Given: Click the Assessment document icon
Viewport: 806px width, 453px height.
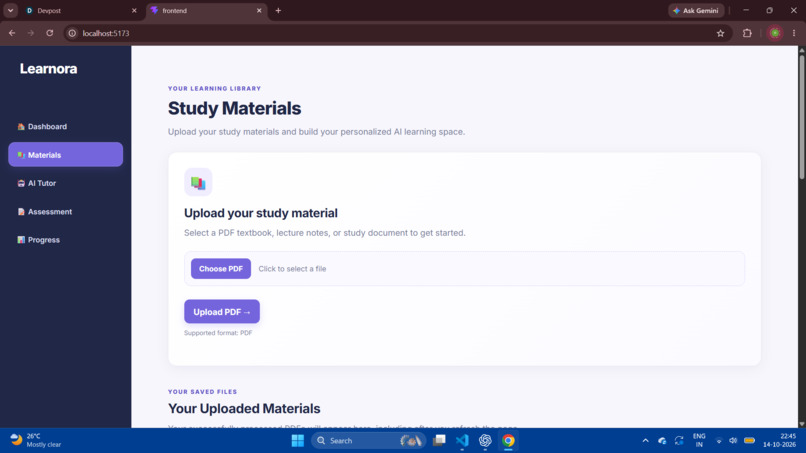Looking at the screenshot, I should click(21, 211).
